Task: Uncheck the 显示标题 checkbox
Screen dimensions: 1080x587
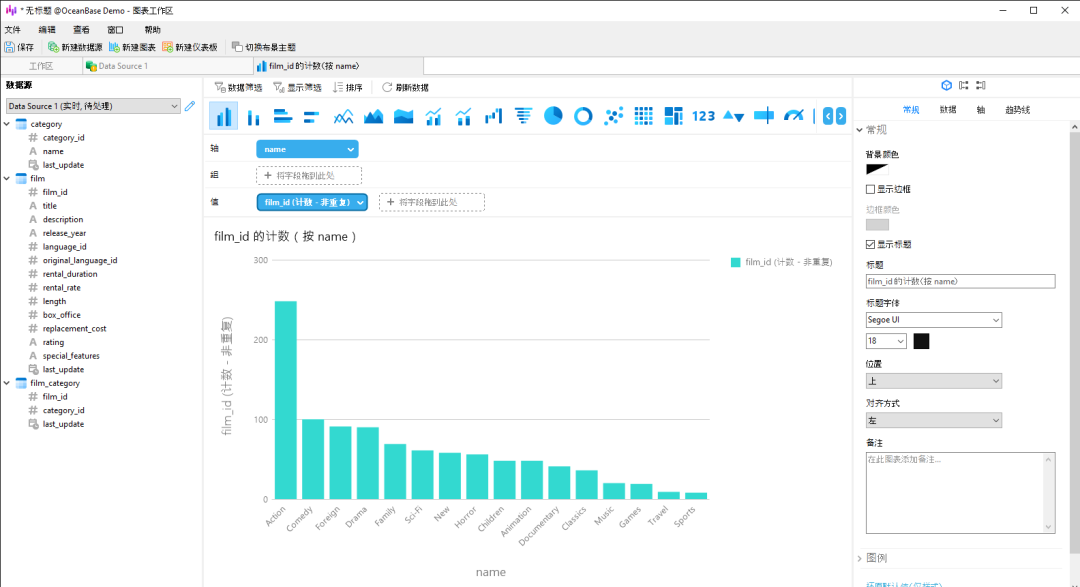Action: (871, 244)
